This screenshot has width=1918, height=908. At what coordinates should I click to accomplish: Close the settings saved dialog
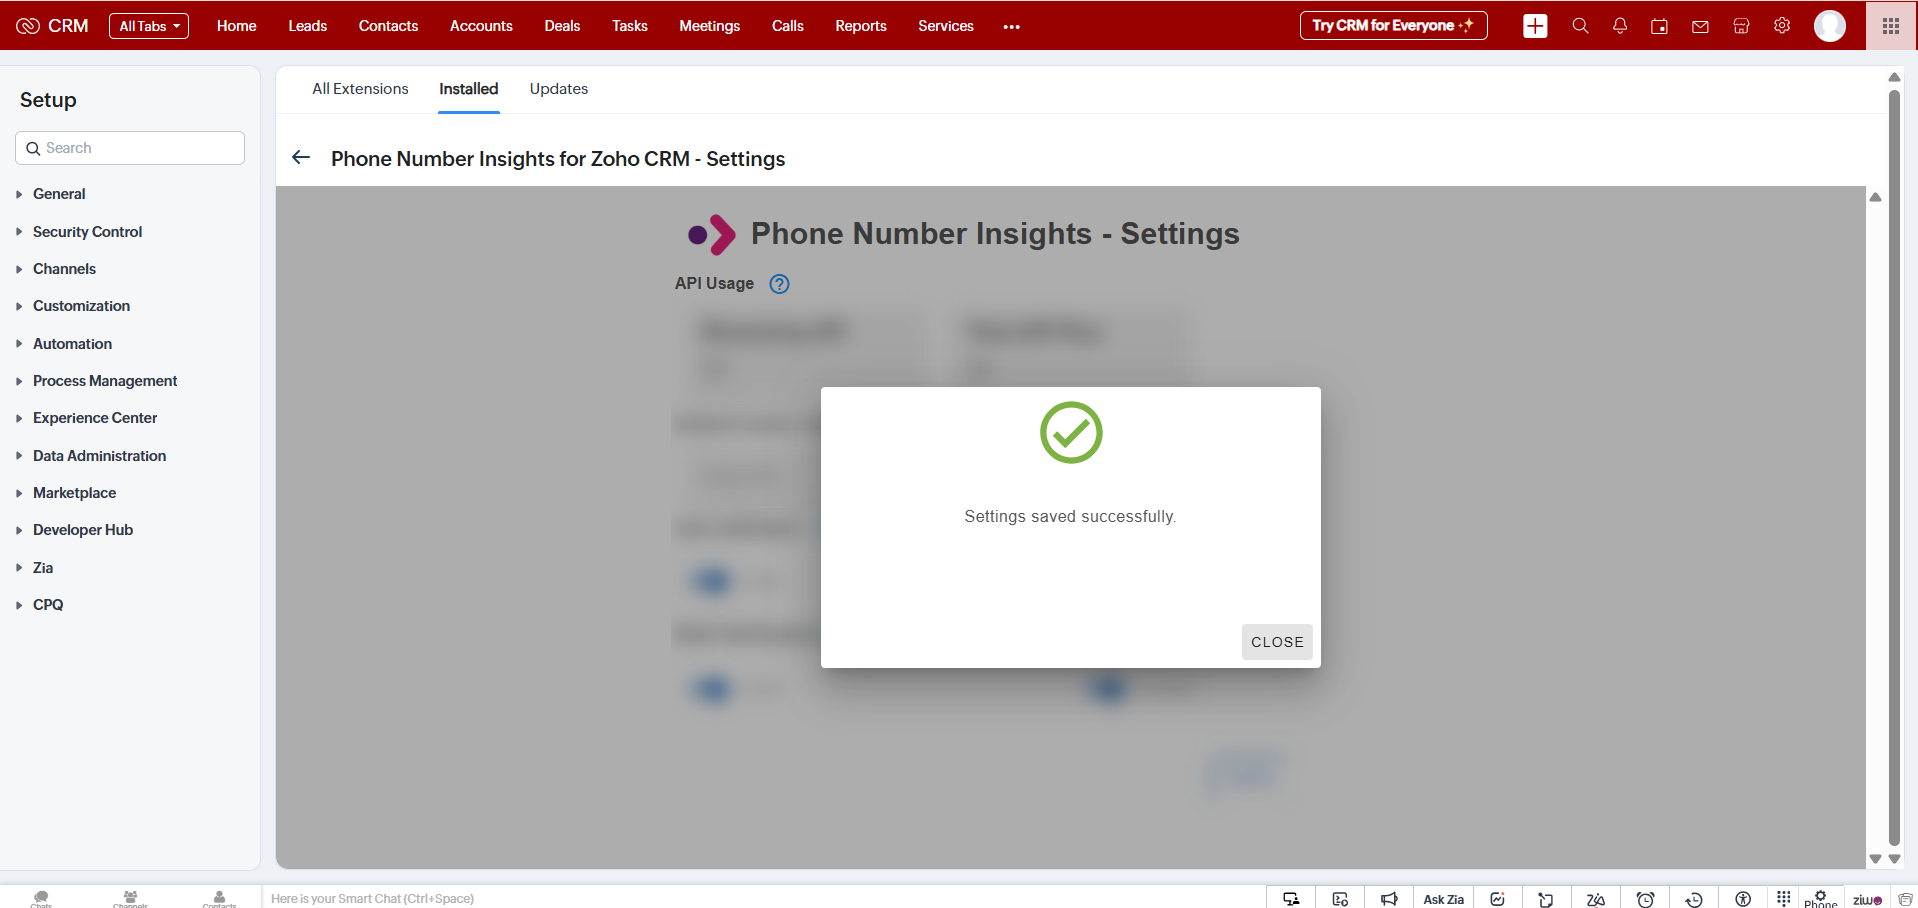click(x=1277, y=642)
